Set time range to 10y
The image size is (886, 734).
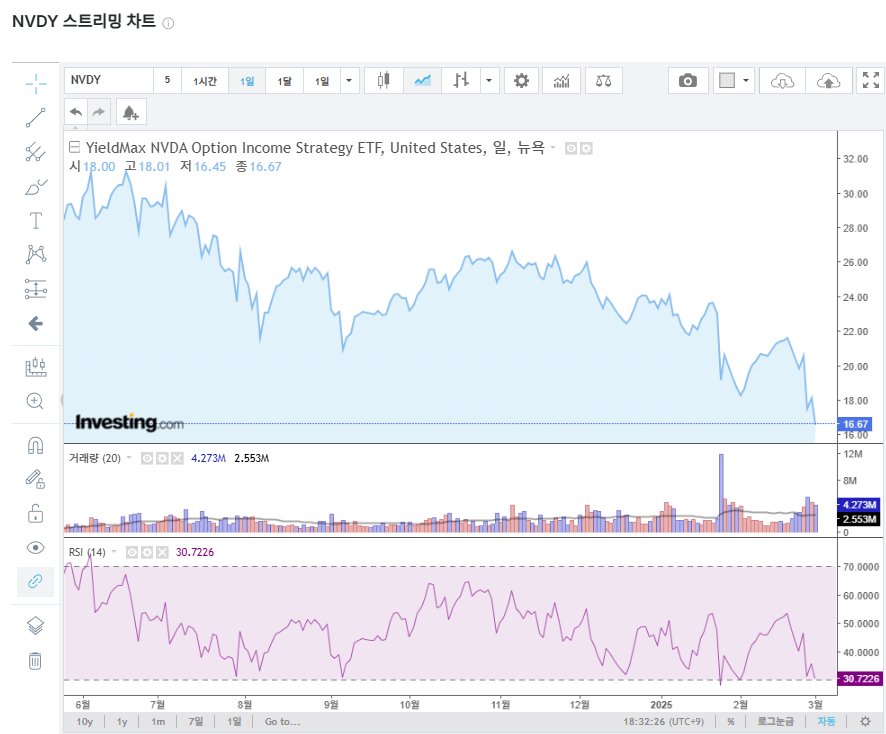click(85, 722)
